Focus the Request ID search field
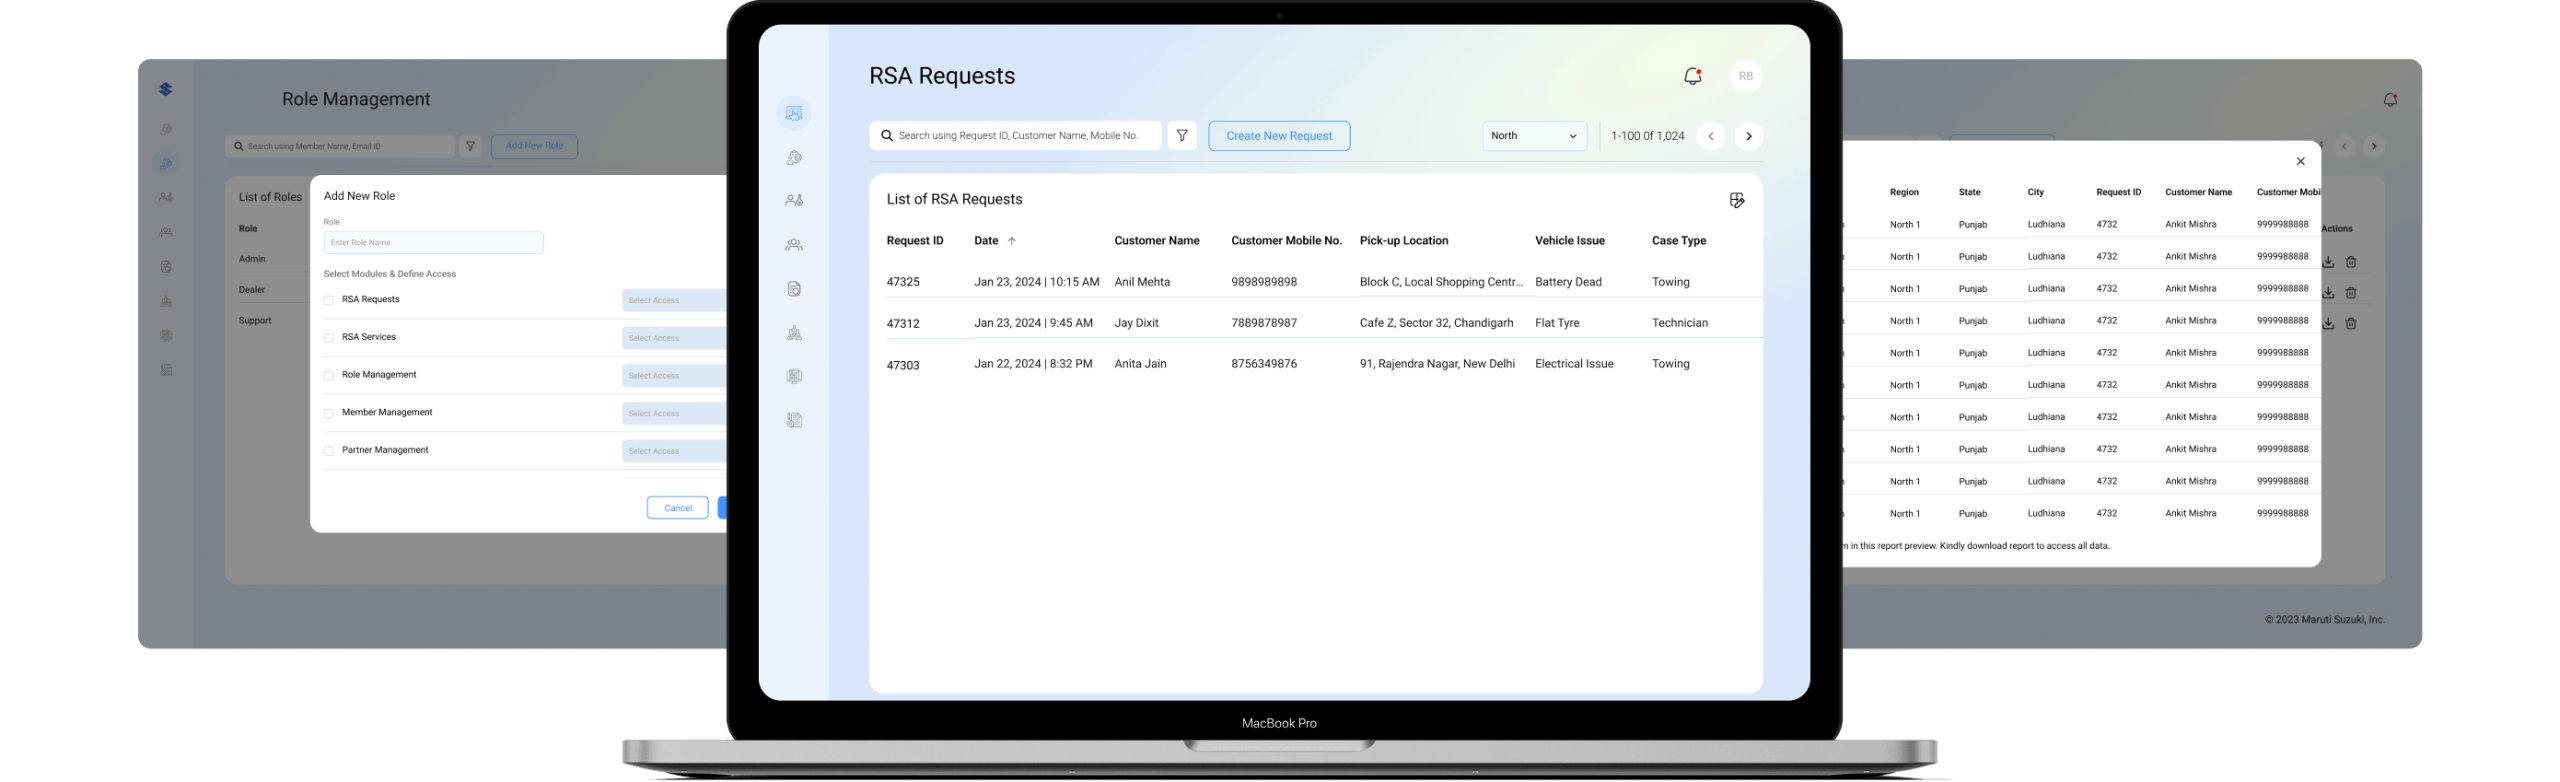The width and height of the screenshot is (2560, 782). click(1016, 136)
